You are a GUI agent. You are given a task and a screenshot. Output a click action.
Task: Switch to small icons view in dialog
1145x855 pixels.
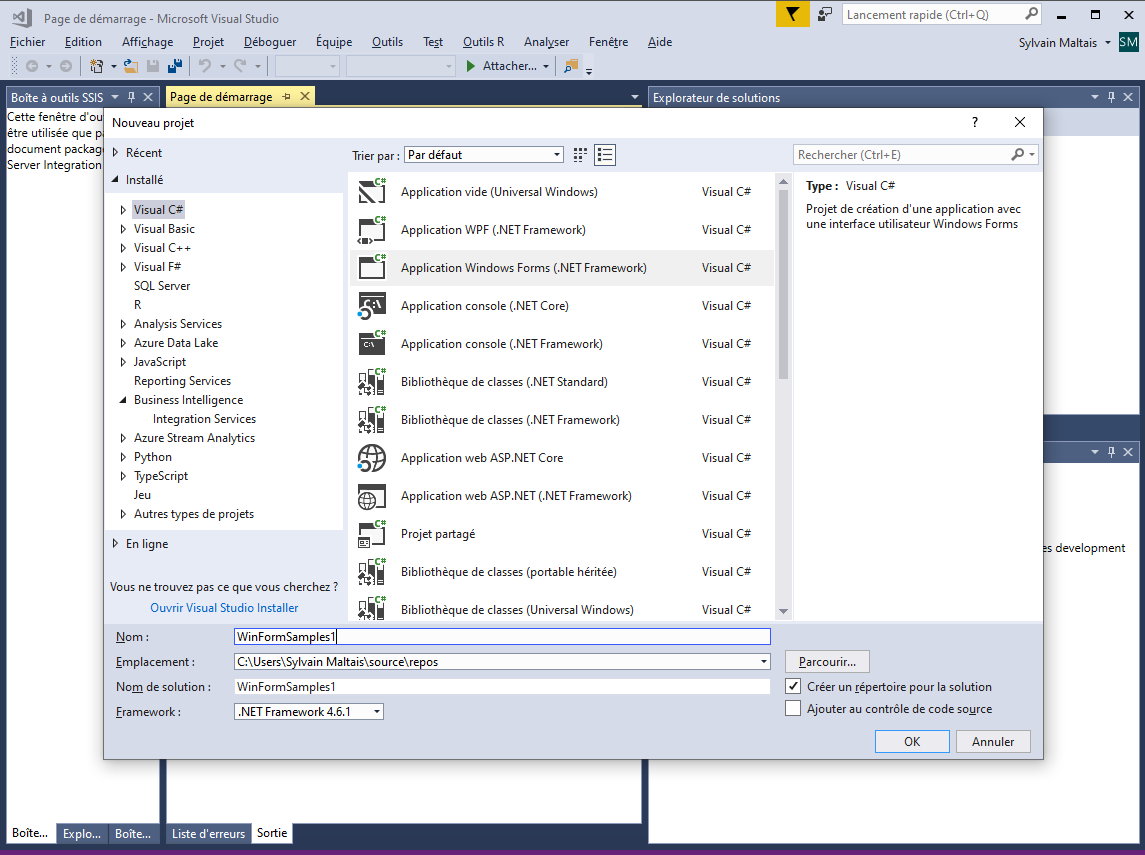(580, 155)
